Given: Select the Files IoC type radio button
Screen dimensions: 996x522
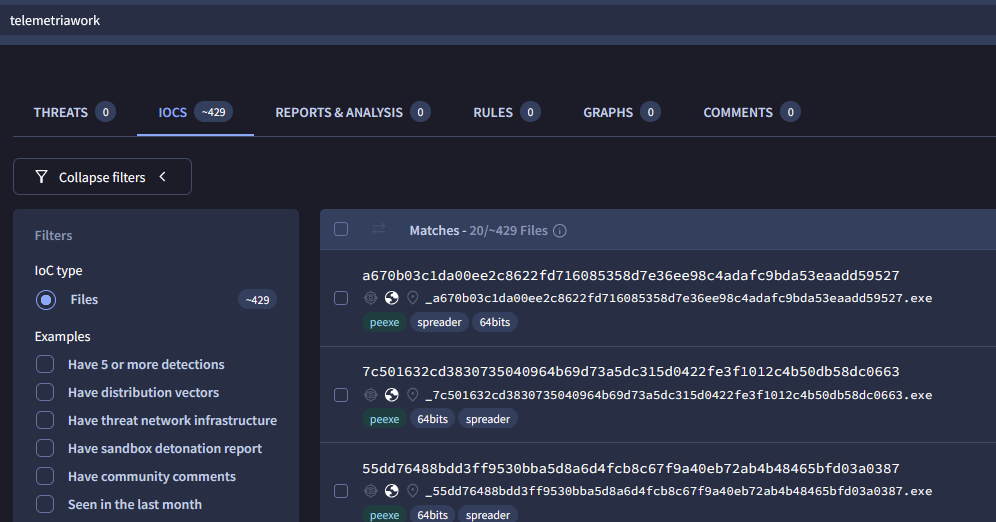Looking at the screenshot, I should tap(46, 300).
